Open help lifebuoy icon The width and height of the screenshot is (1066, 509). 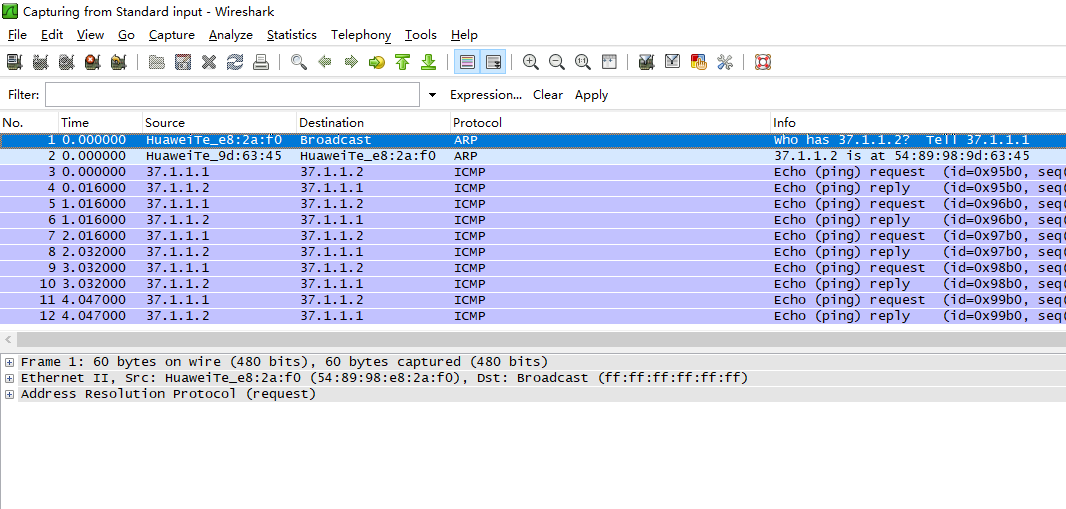(x=763, y=63)
